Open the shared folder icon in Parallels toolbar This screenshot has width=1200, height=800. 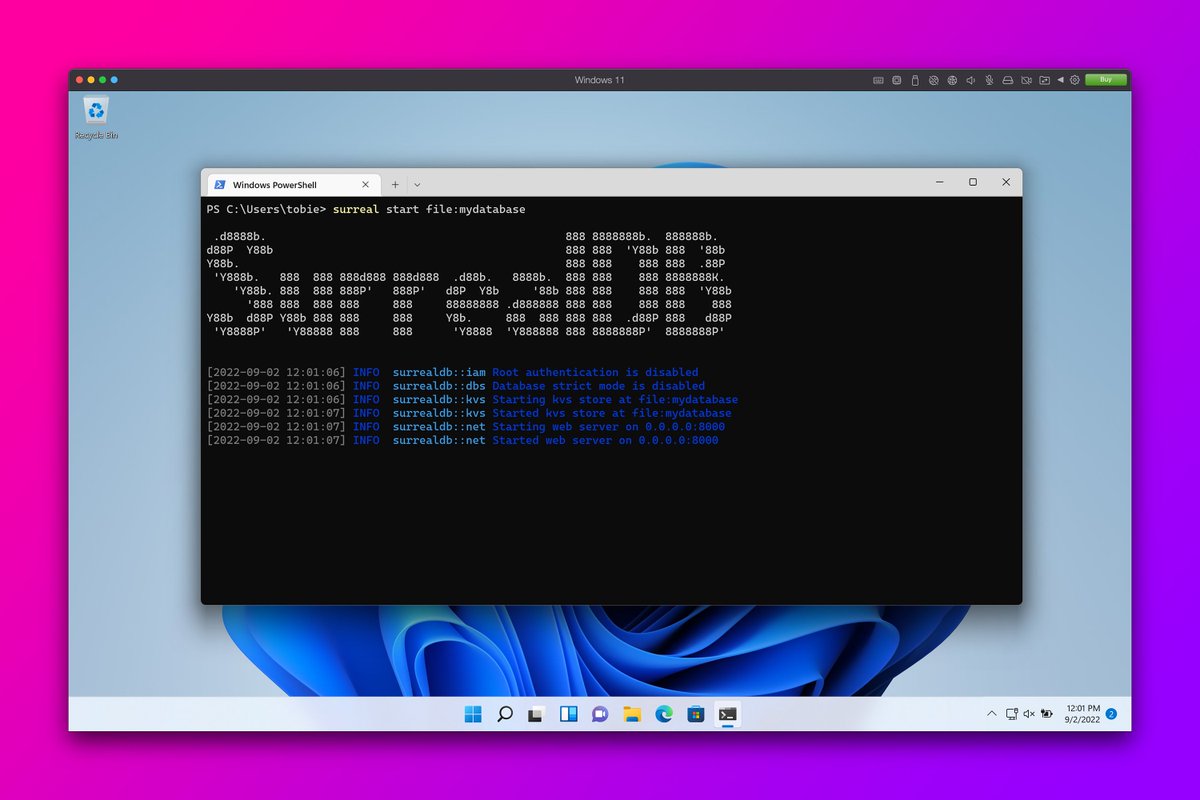coord(1044,80)
